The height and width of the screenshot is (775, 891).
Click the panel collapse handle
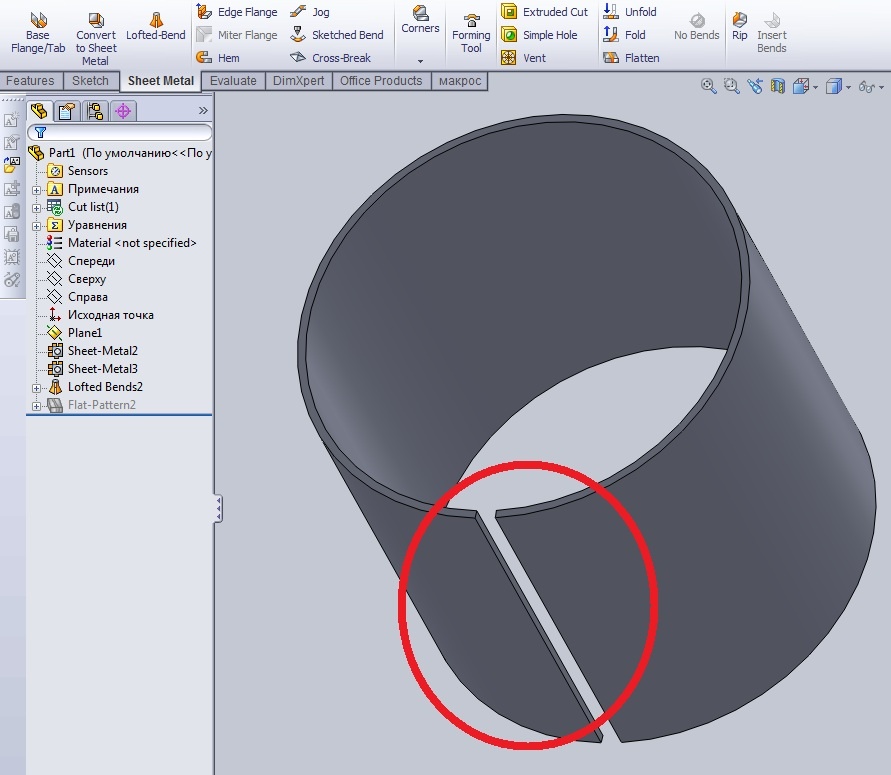click(218, 508)
